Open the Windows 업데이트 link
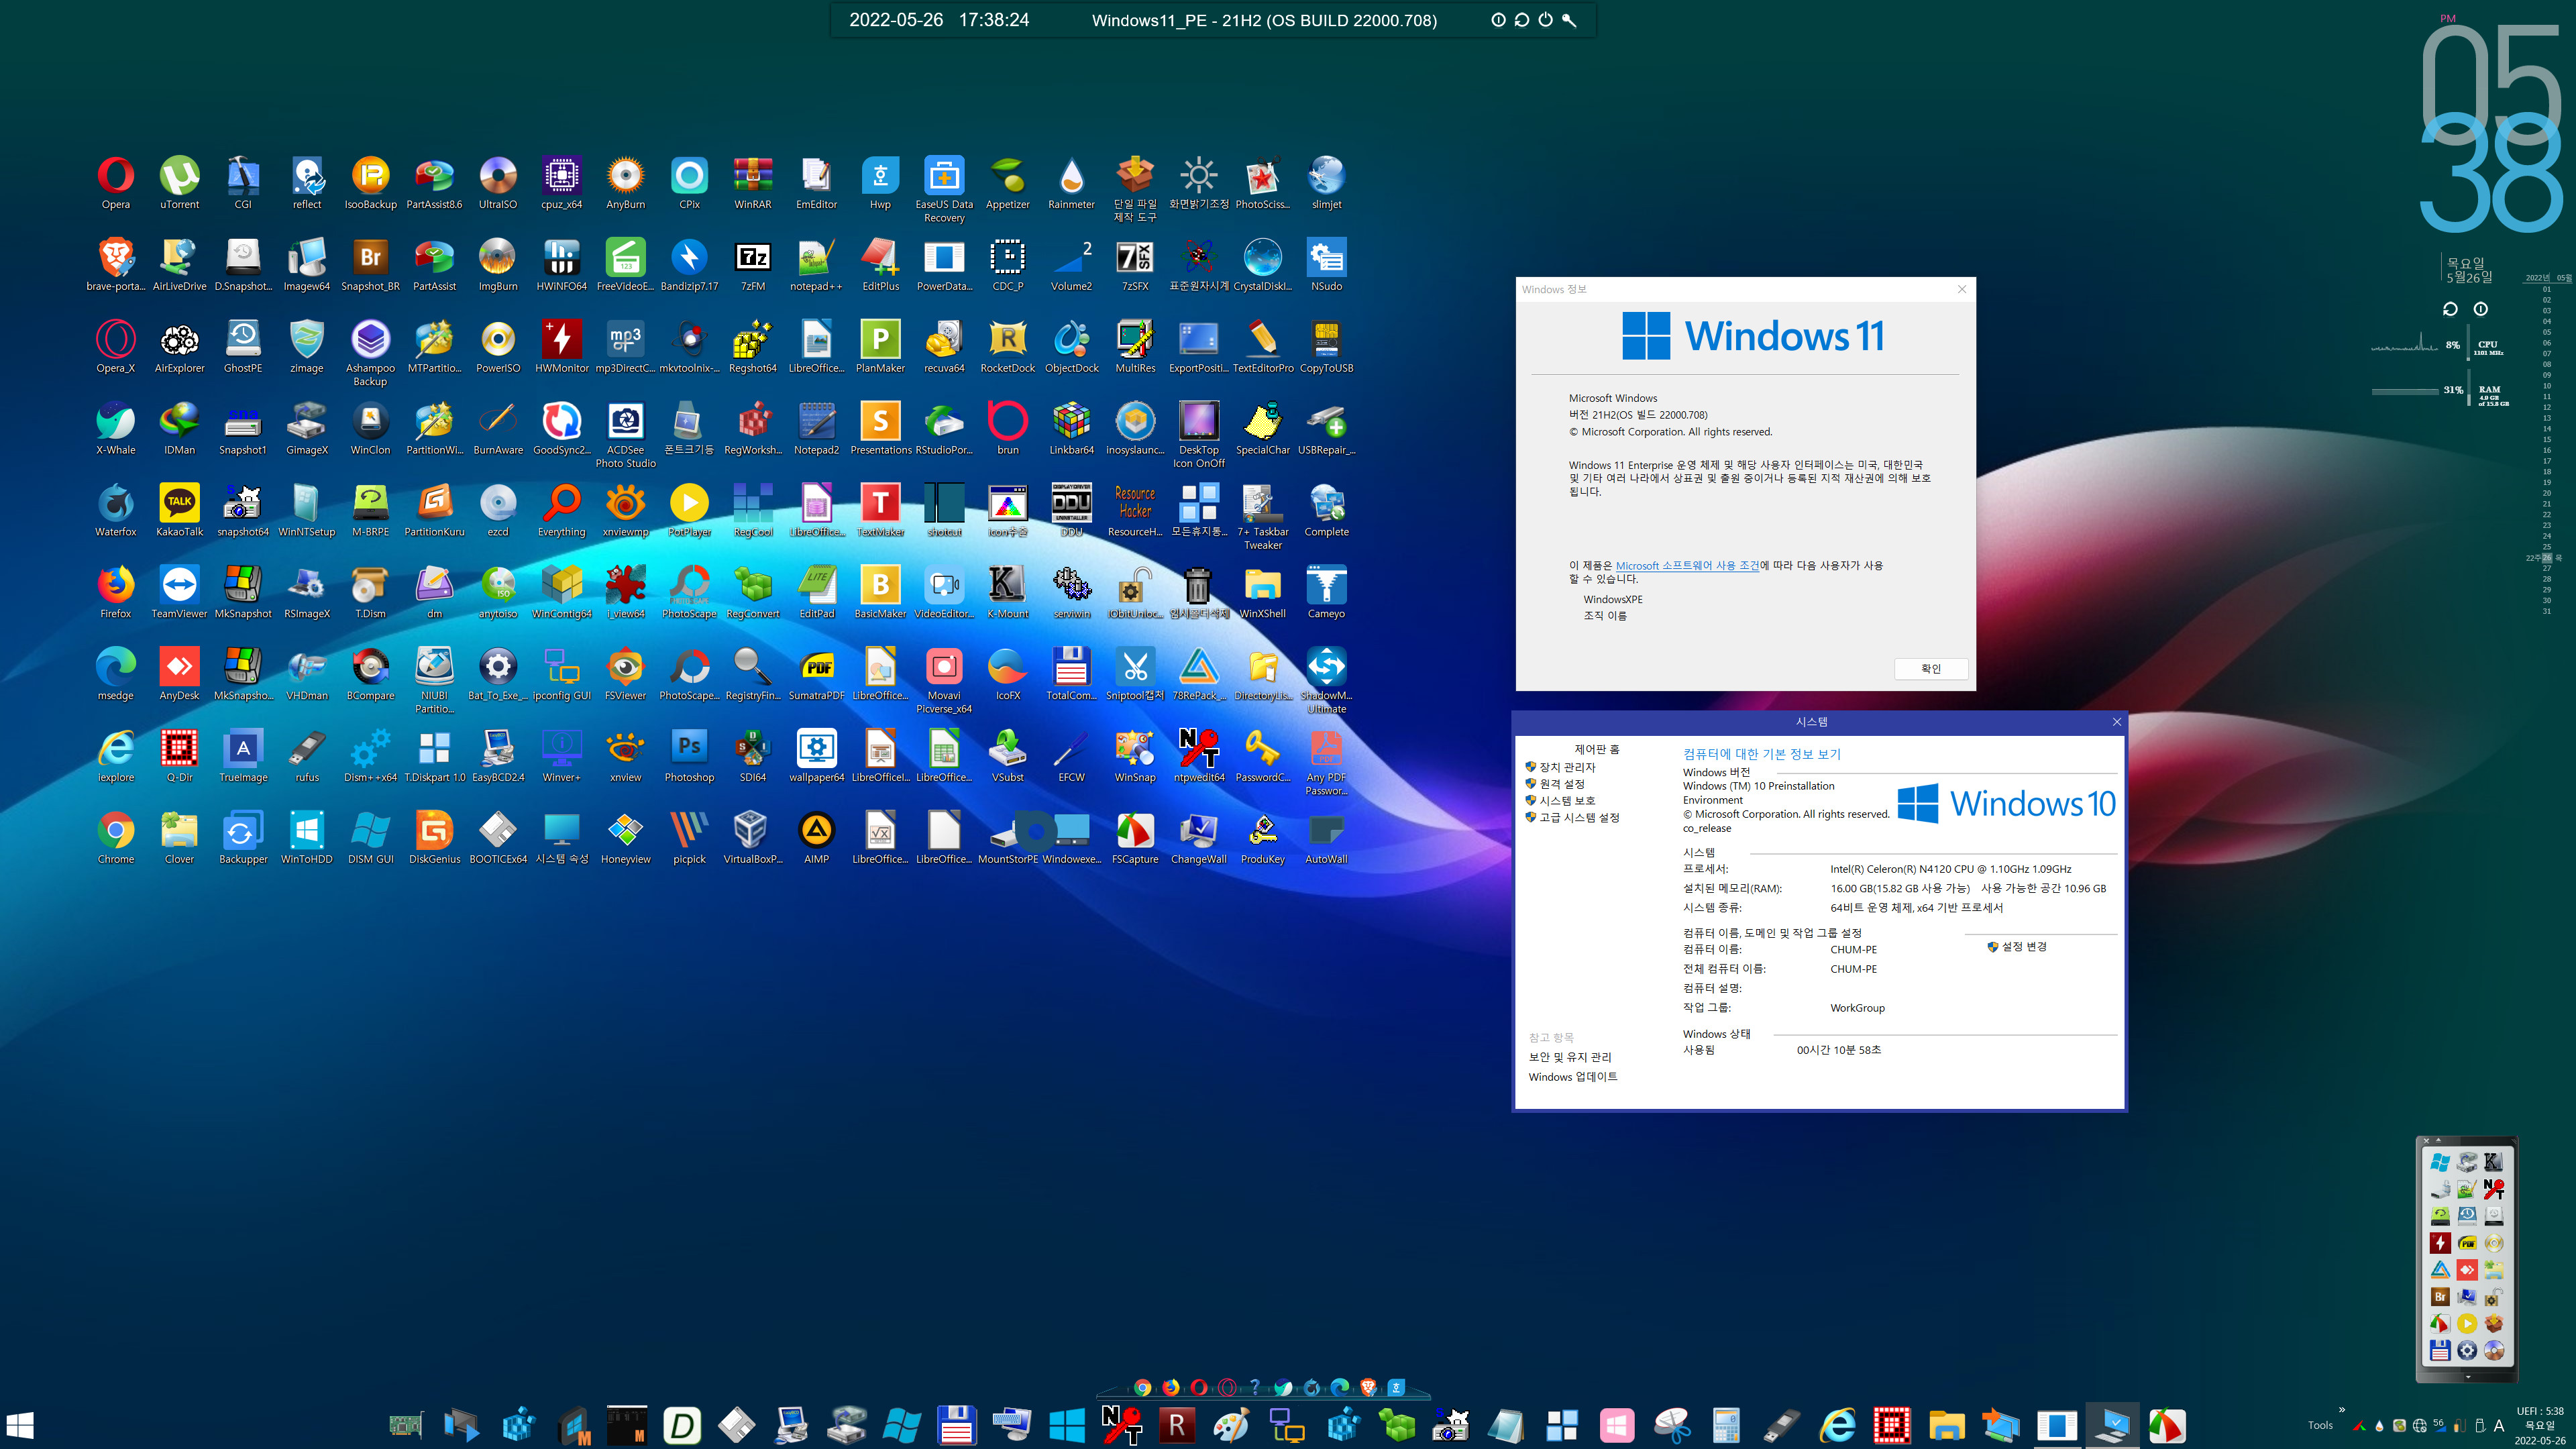The height and width of the screenshot is (1449, 2576). click(1573, 1077)
